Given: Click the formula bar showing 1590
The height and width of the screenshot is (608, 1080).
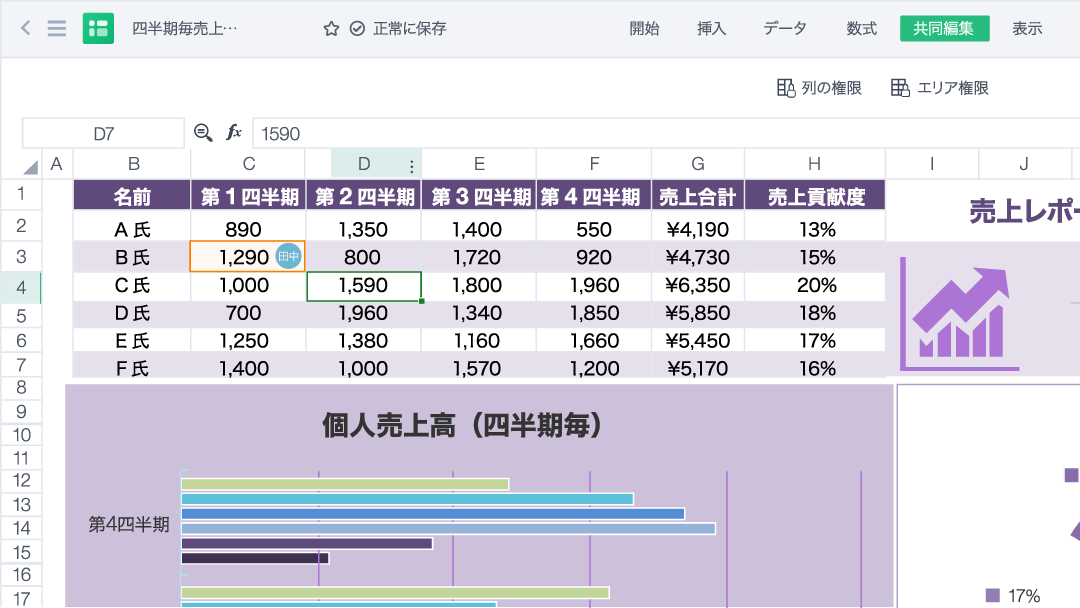Looking at the screenshot, I should [660, 133].
